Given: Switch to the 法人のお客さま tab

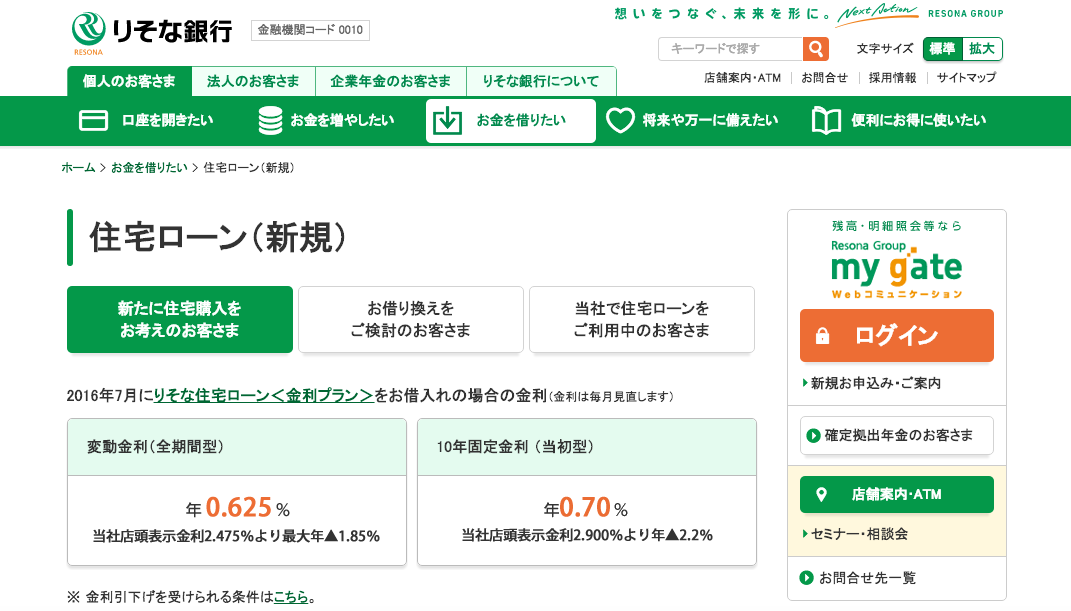Looking at the screenshot, I should tap(253, 81).
